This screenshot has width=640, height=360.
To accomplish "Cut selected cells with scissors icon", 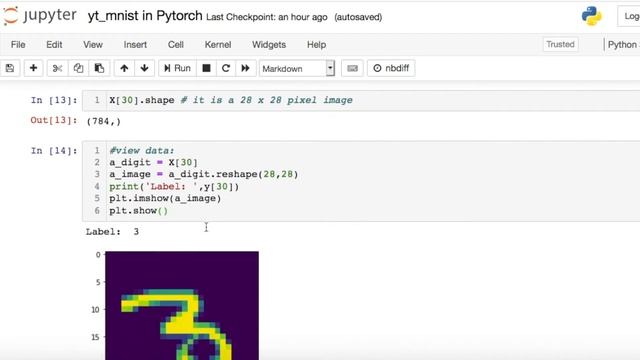I will tap(58, 68).
